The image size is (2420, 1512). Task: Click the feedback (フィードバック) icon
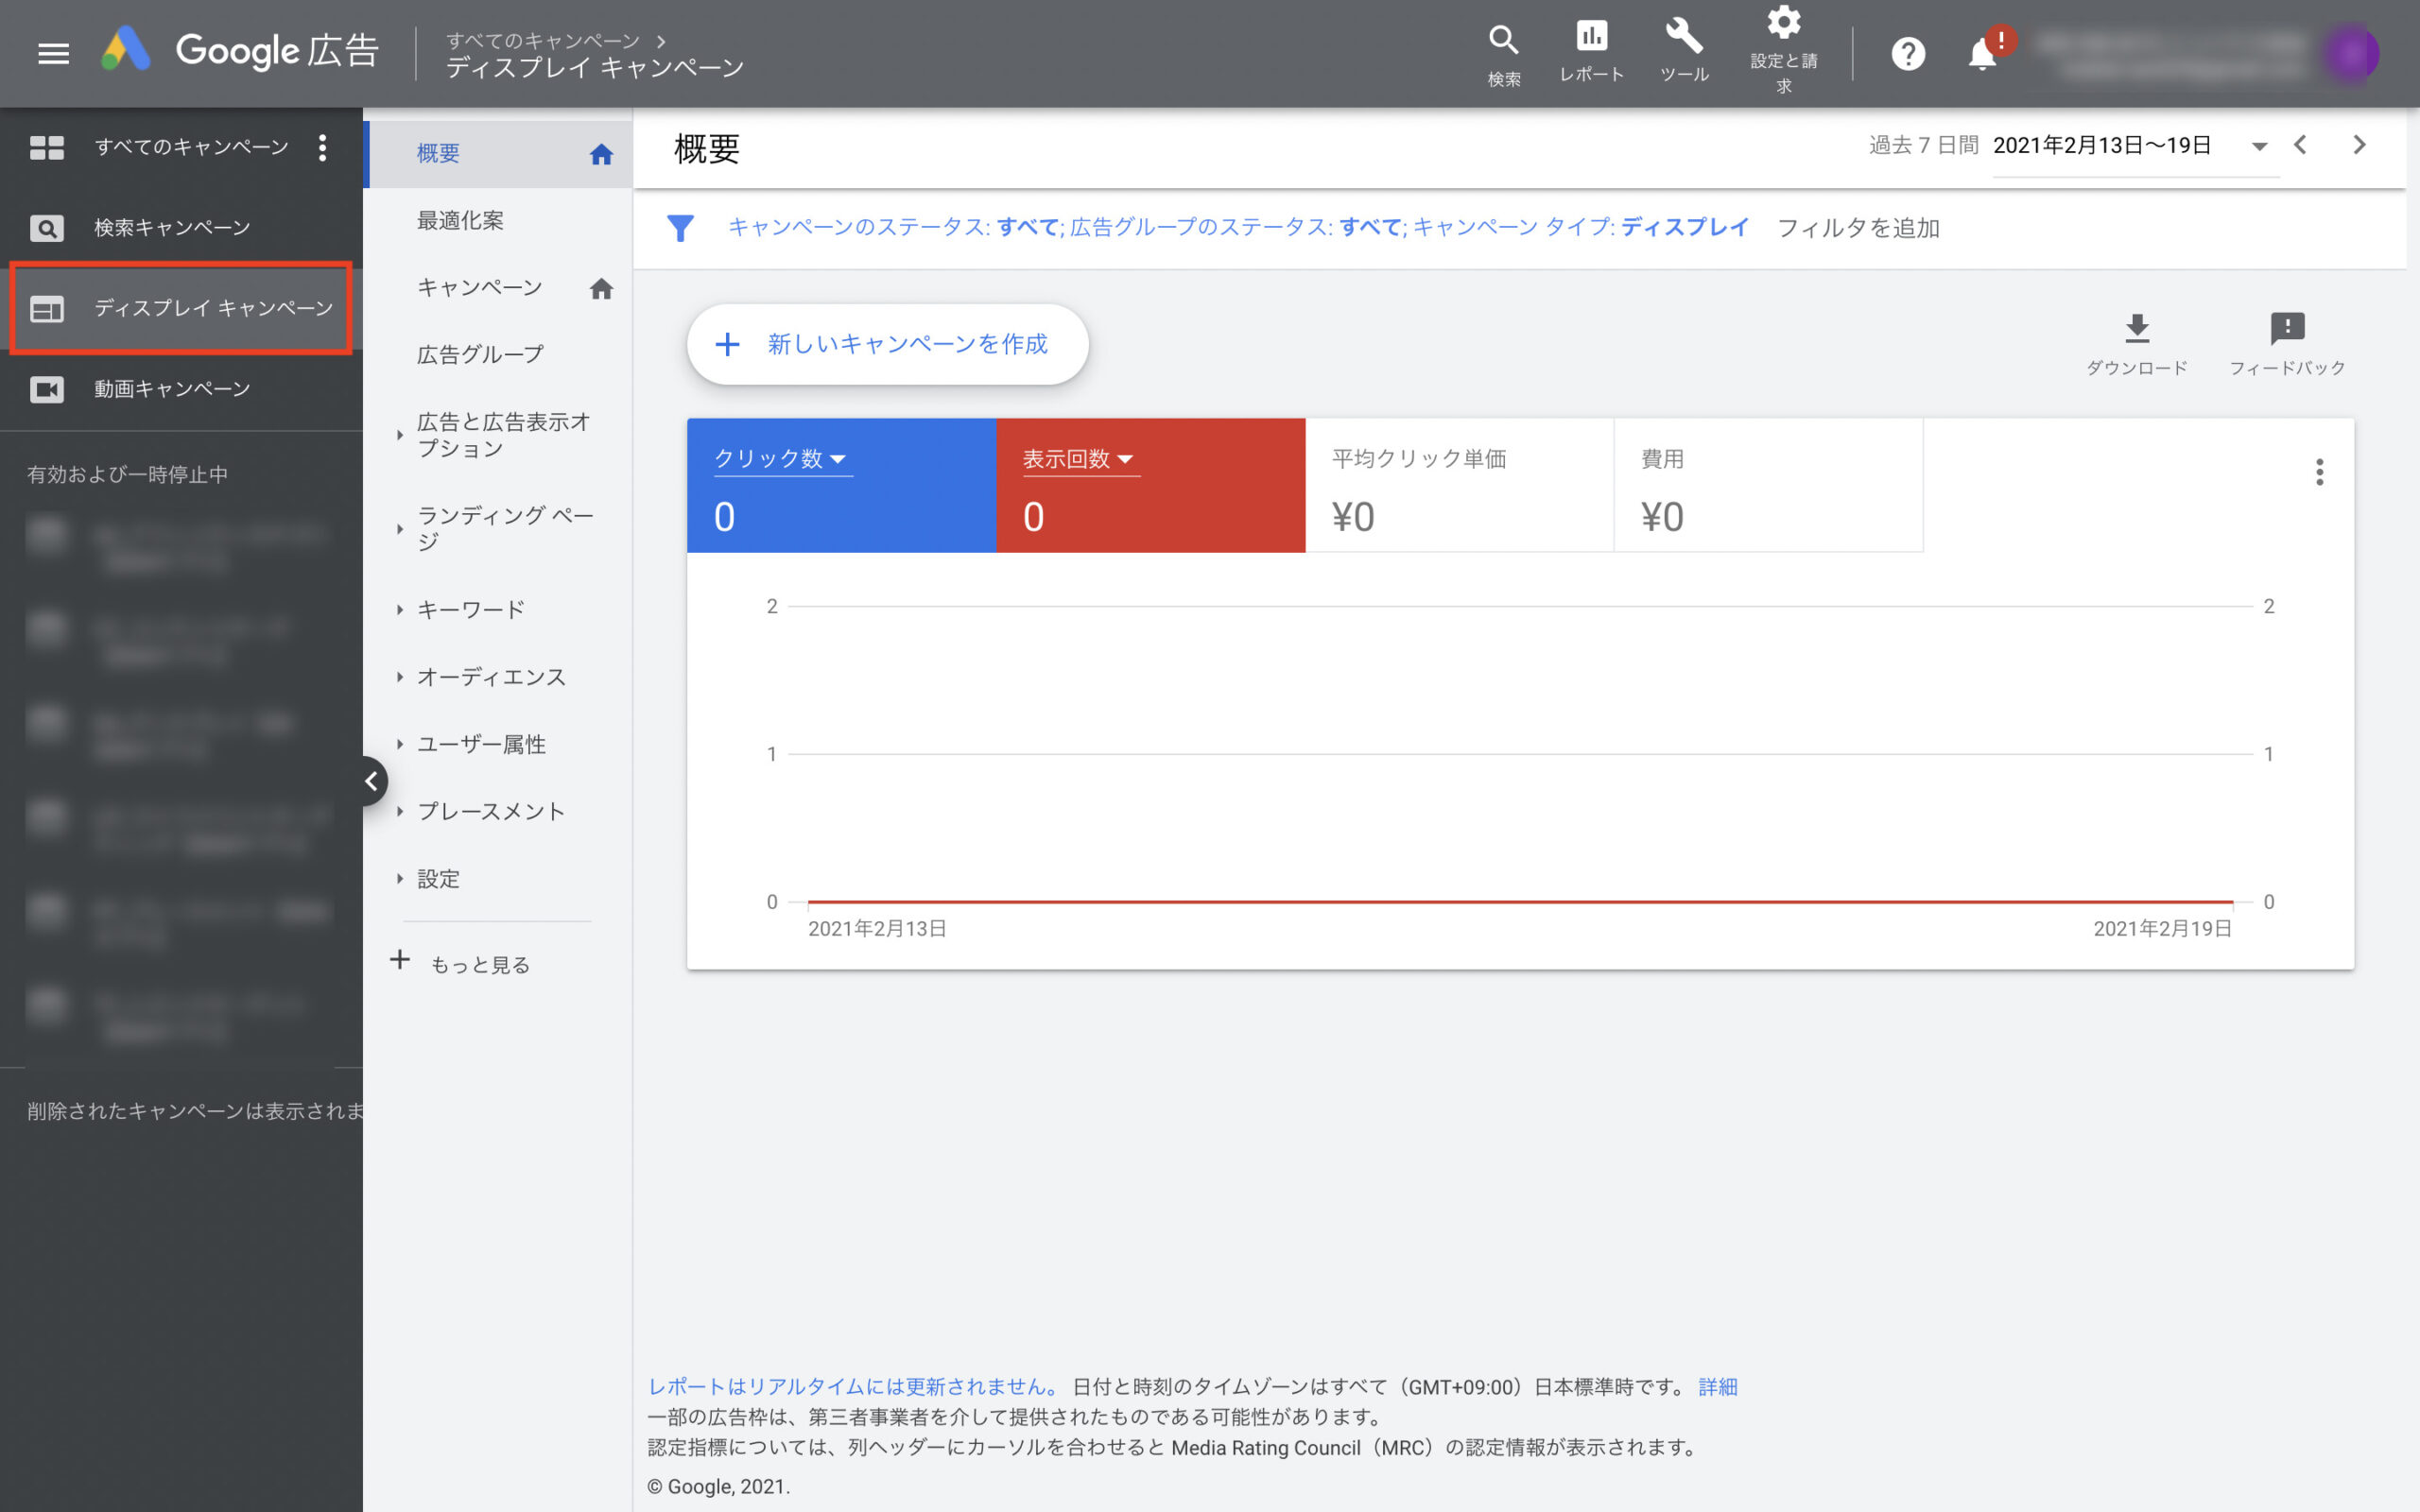[x=2287, y=329]
